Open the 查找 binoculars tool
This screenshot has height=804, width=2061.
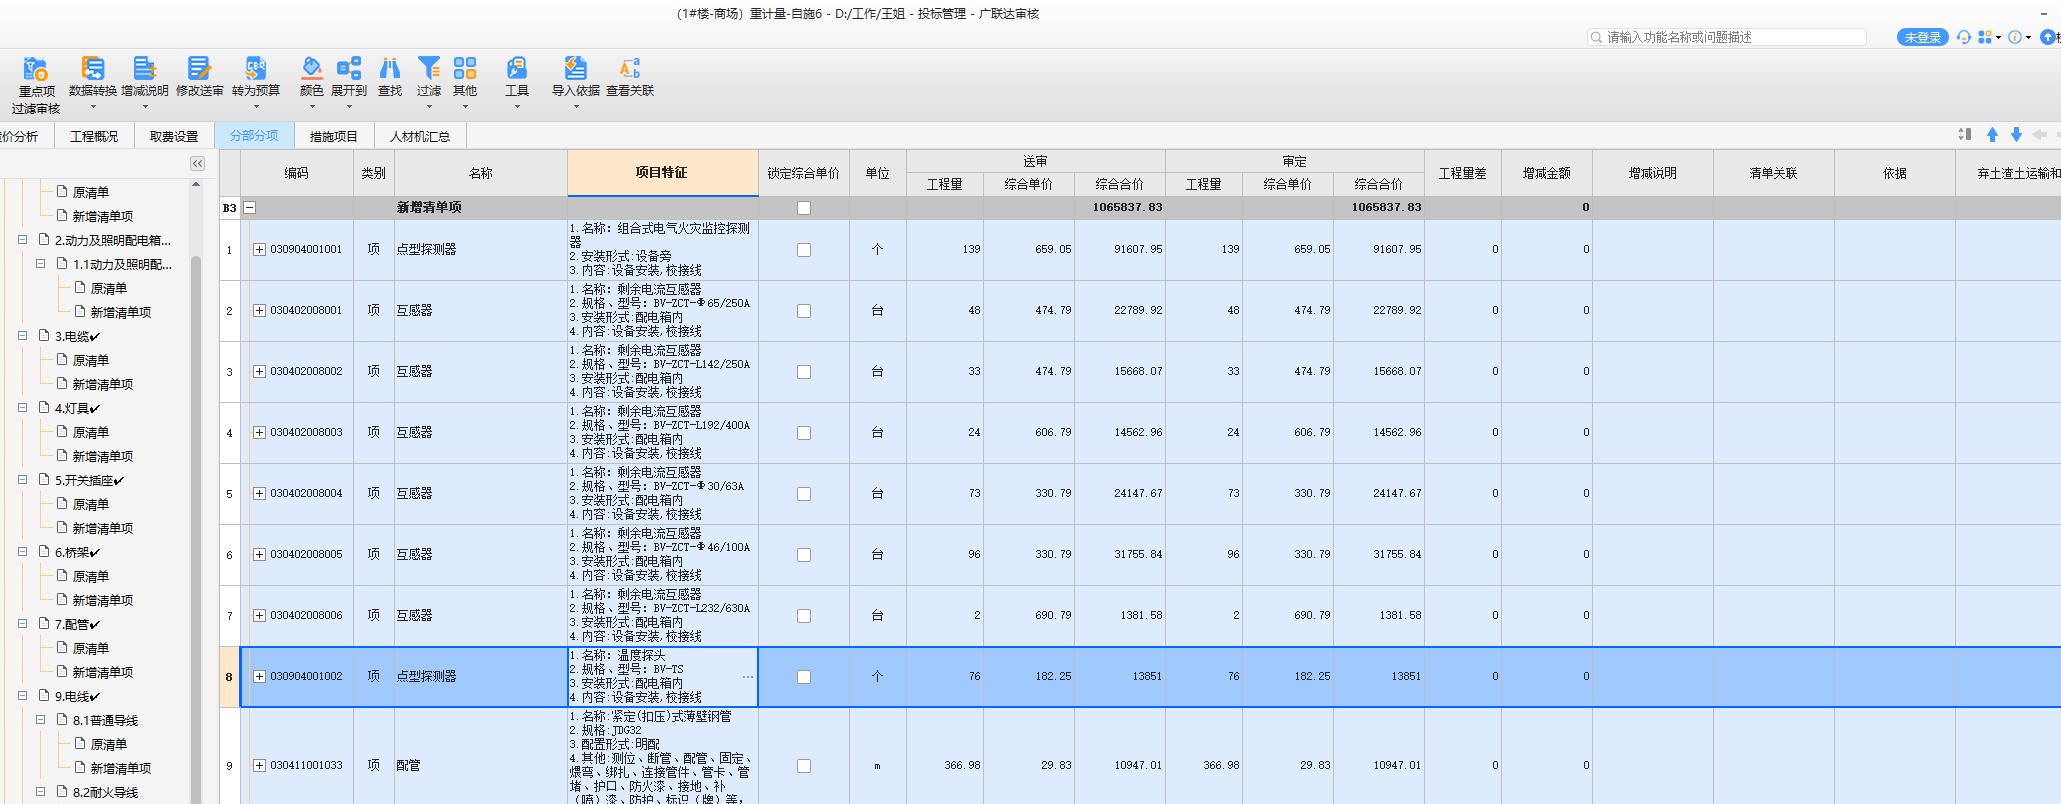(x=390, y=76)
